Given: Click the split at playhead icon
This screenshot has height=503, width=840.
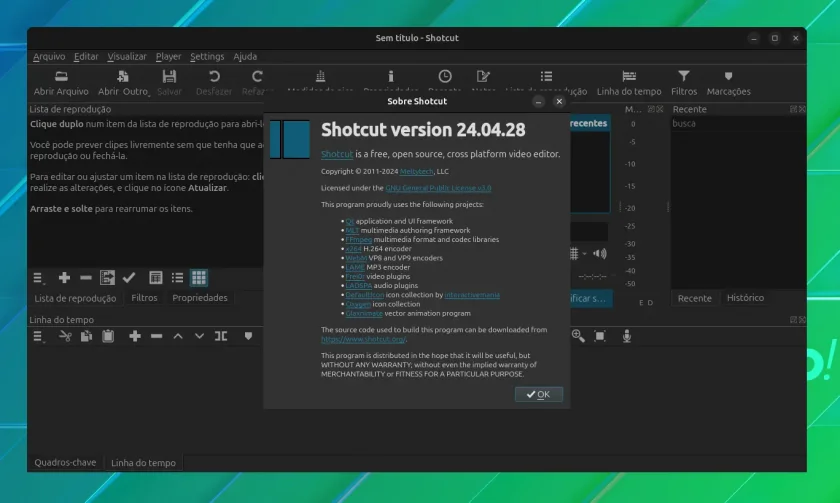Looking at the screenshot, I should point(221,336).
